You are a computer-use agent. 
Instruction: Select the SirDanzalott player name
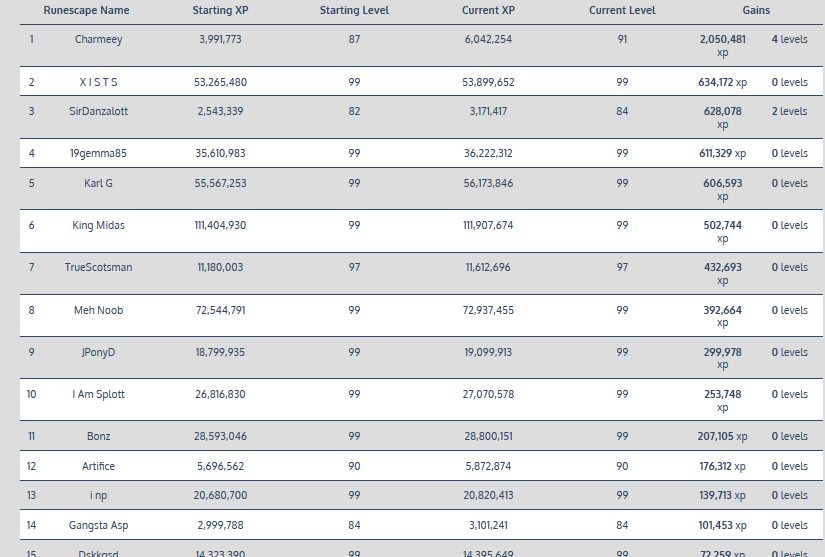pyautogui.click(x=98, y=111)
